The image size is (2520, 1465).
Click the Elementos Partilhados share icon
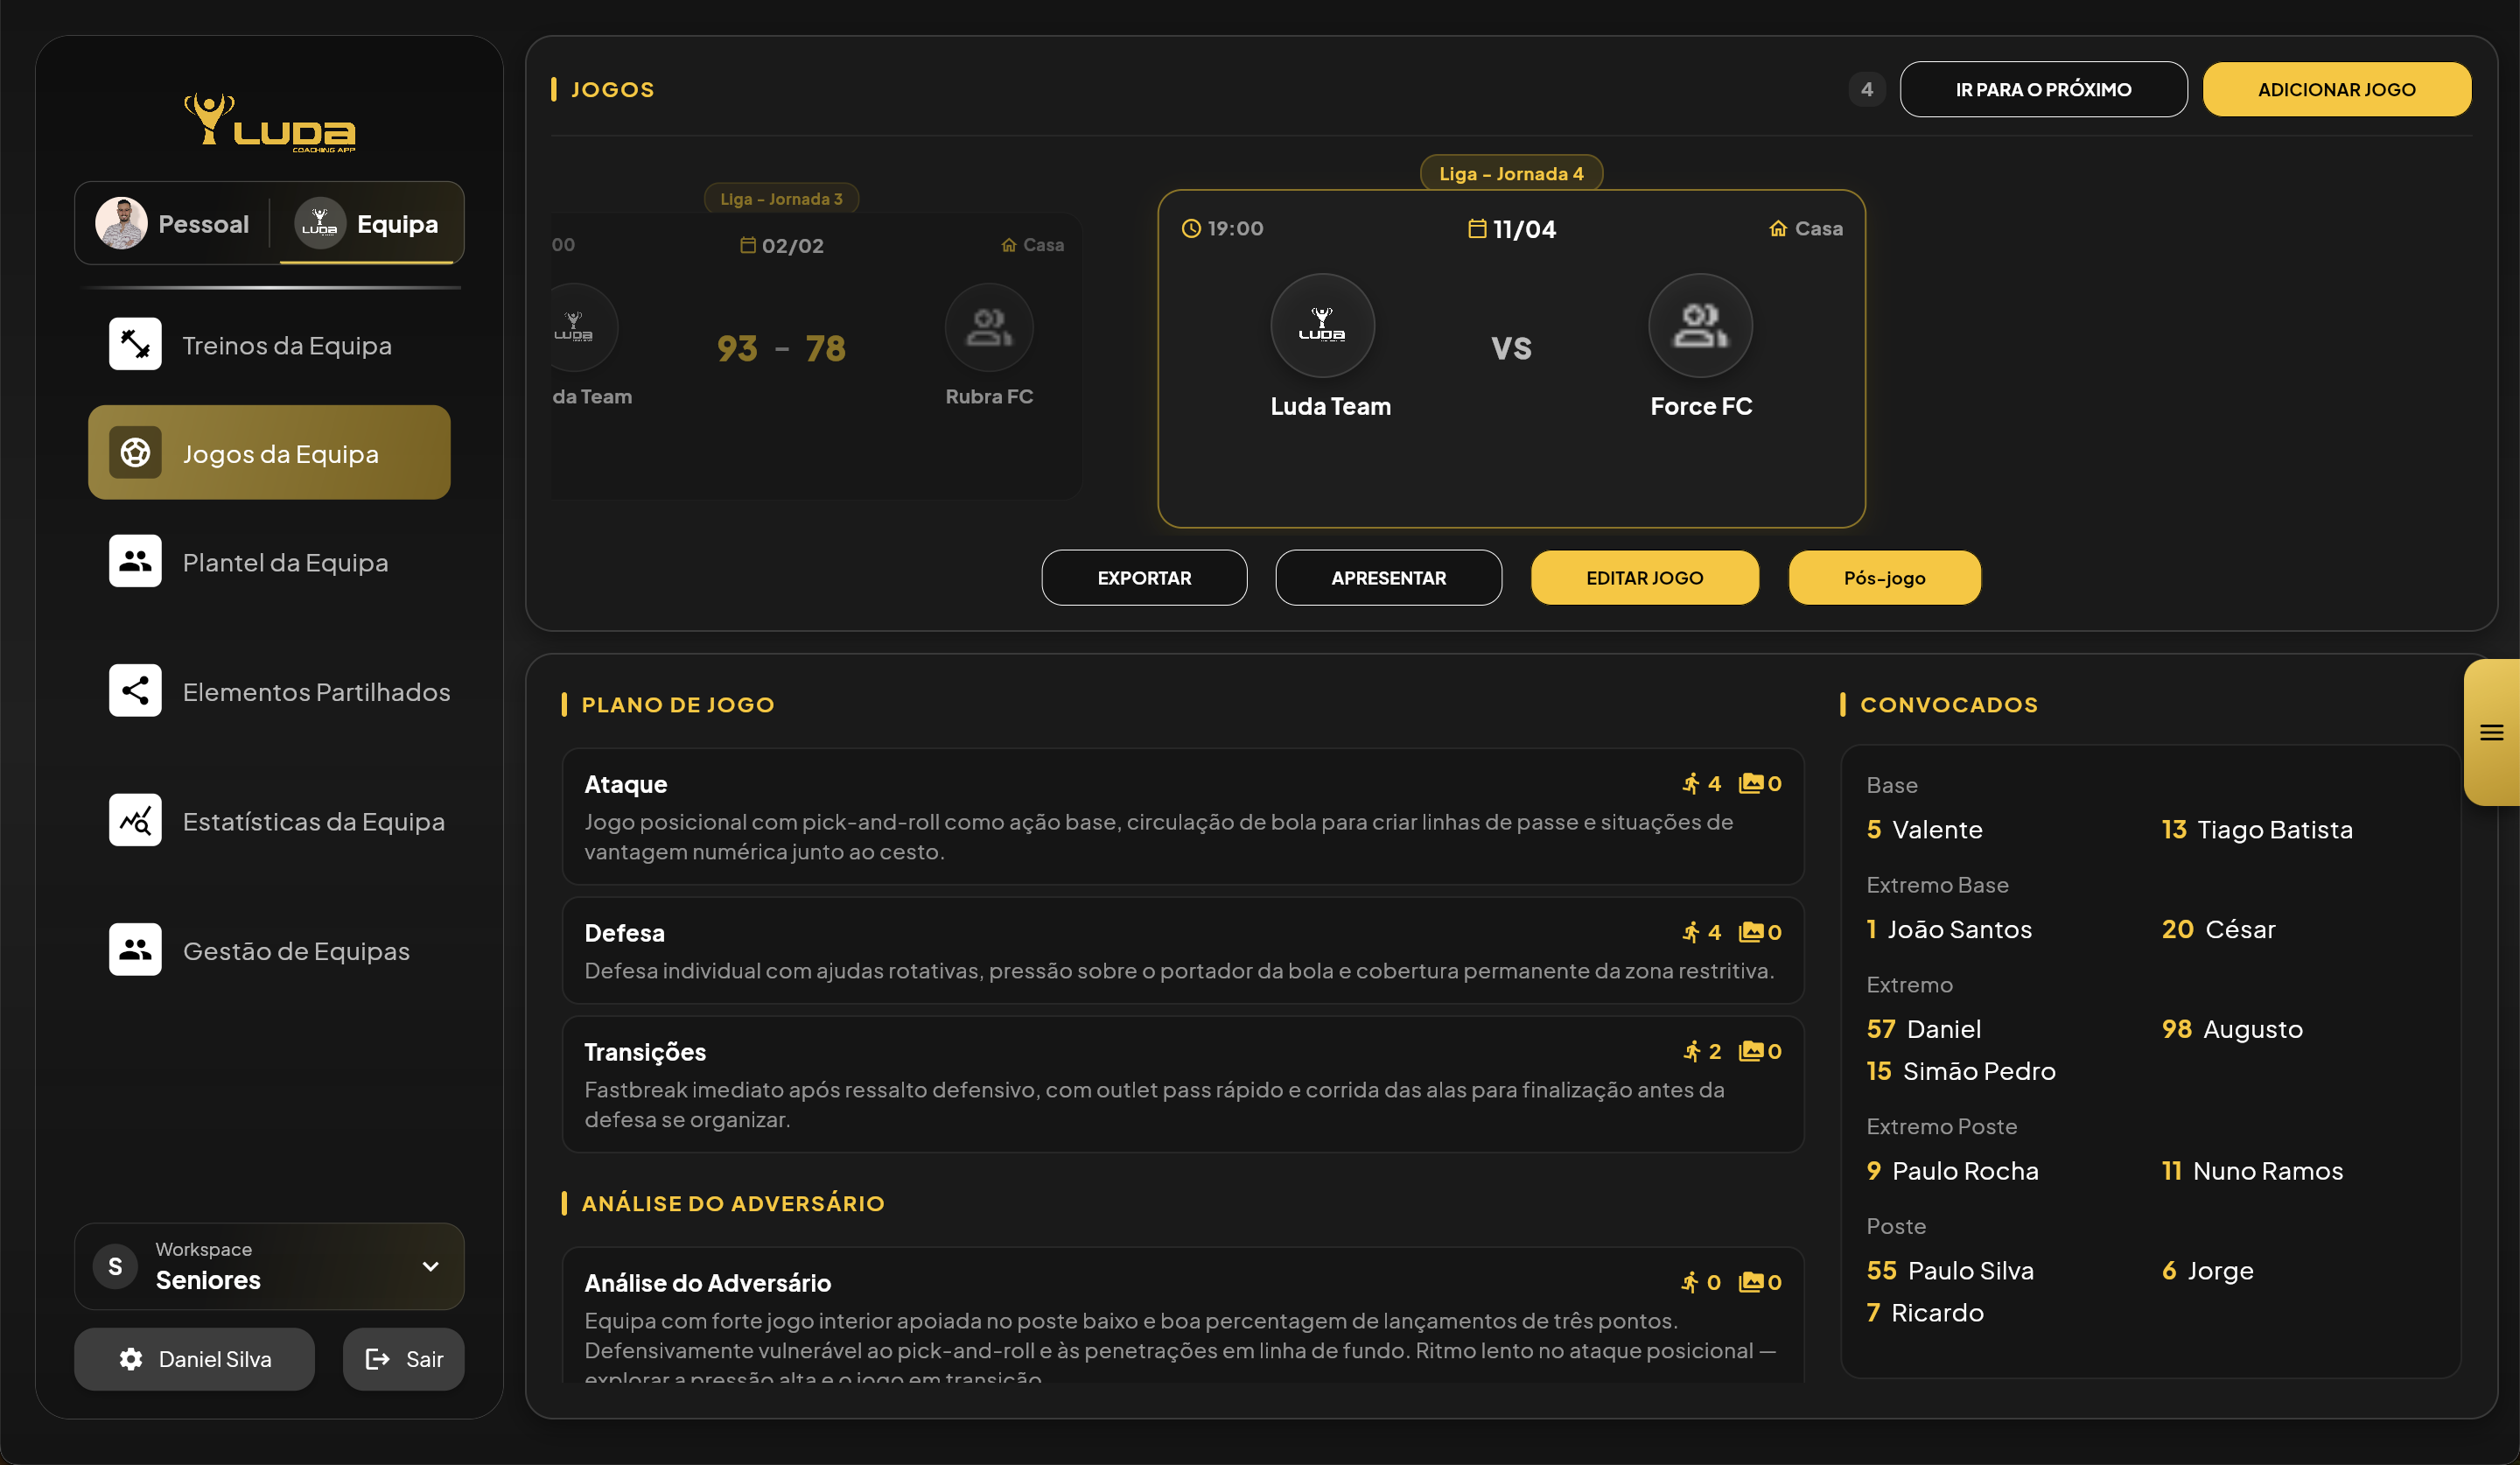(x=134, y=690)
